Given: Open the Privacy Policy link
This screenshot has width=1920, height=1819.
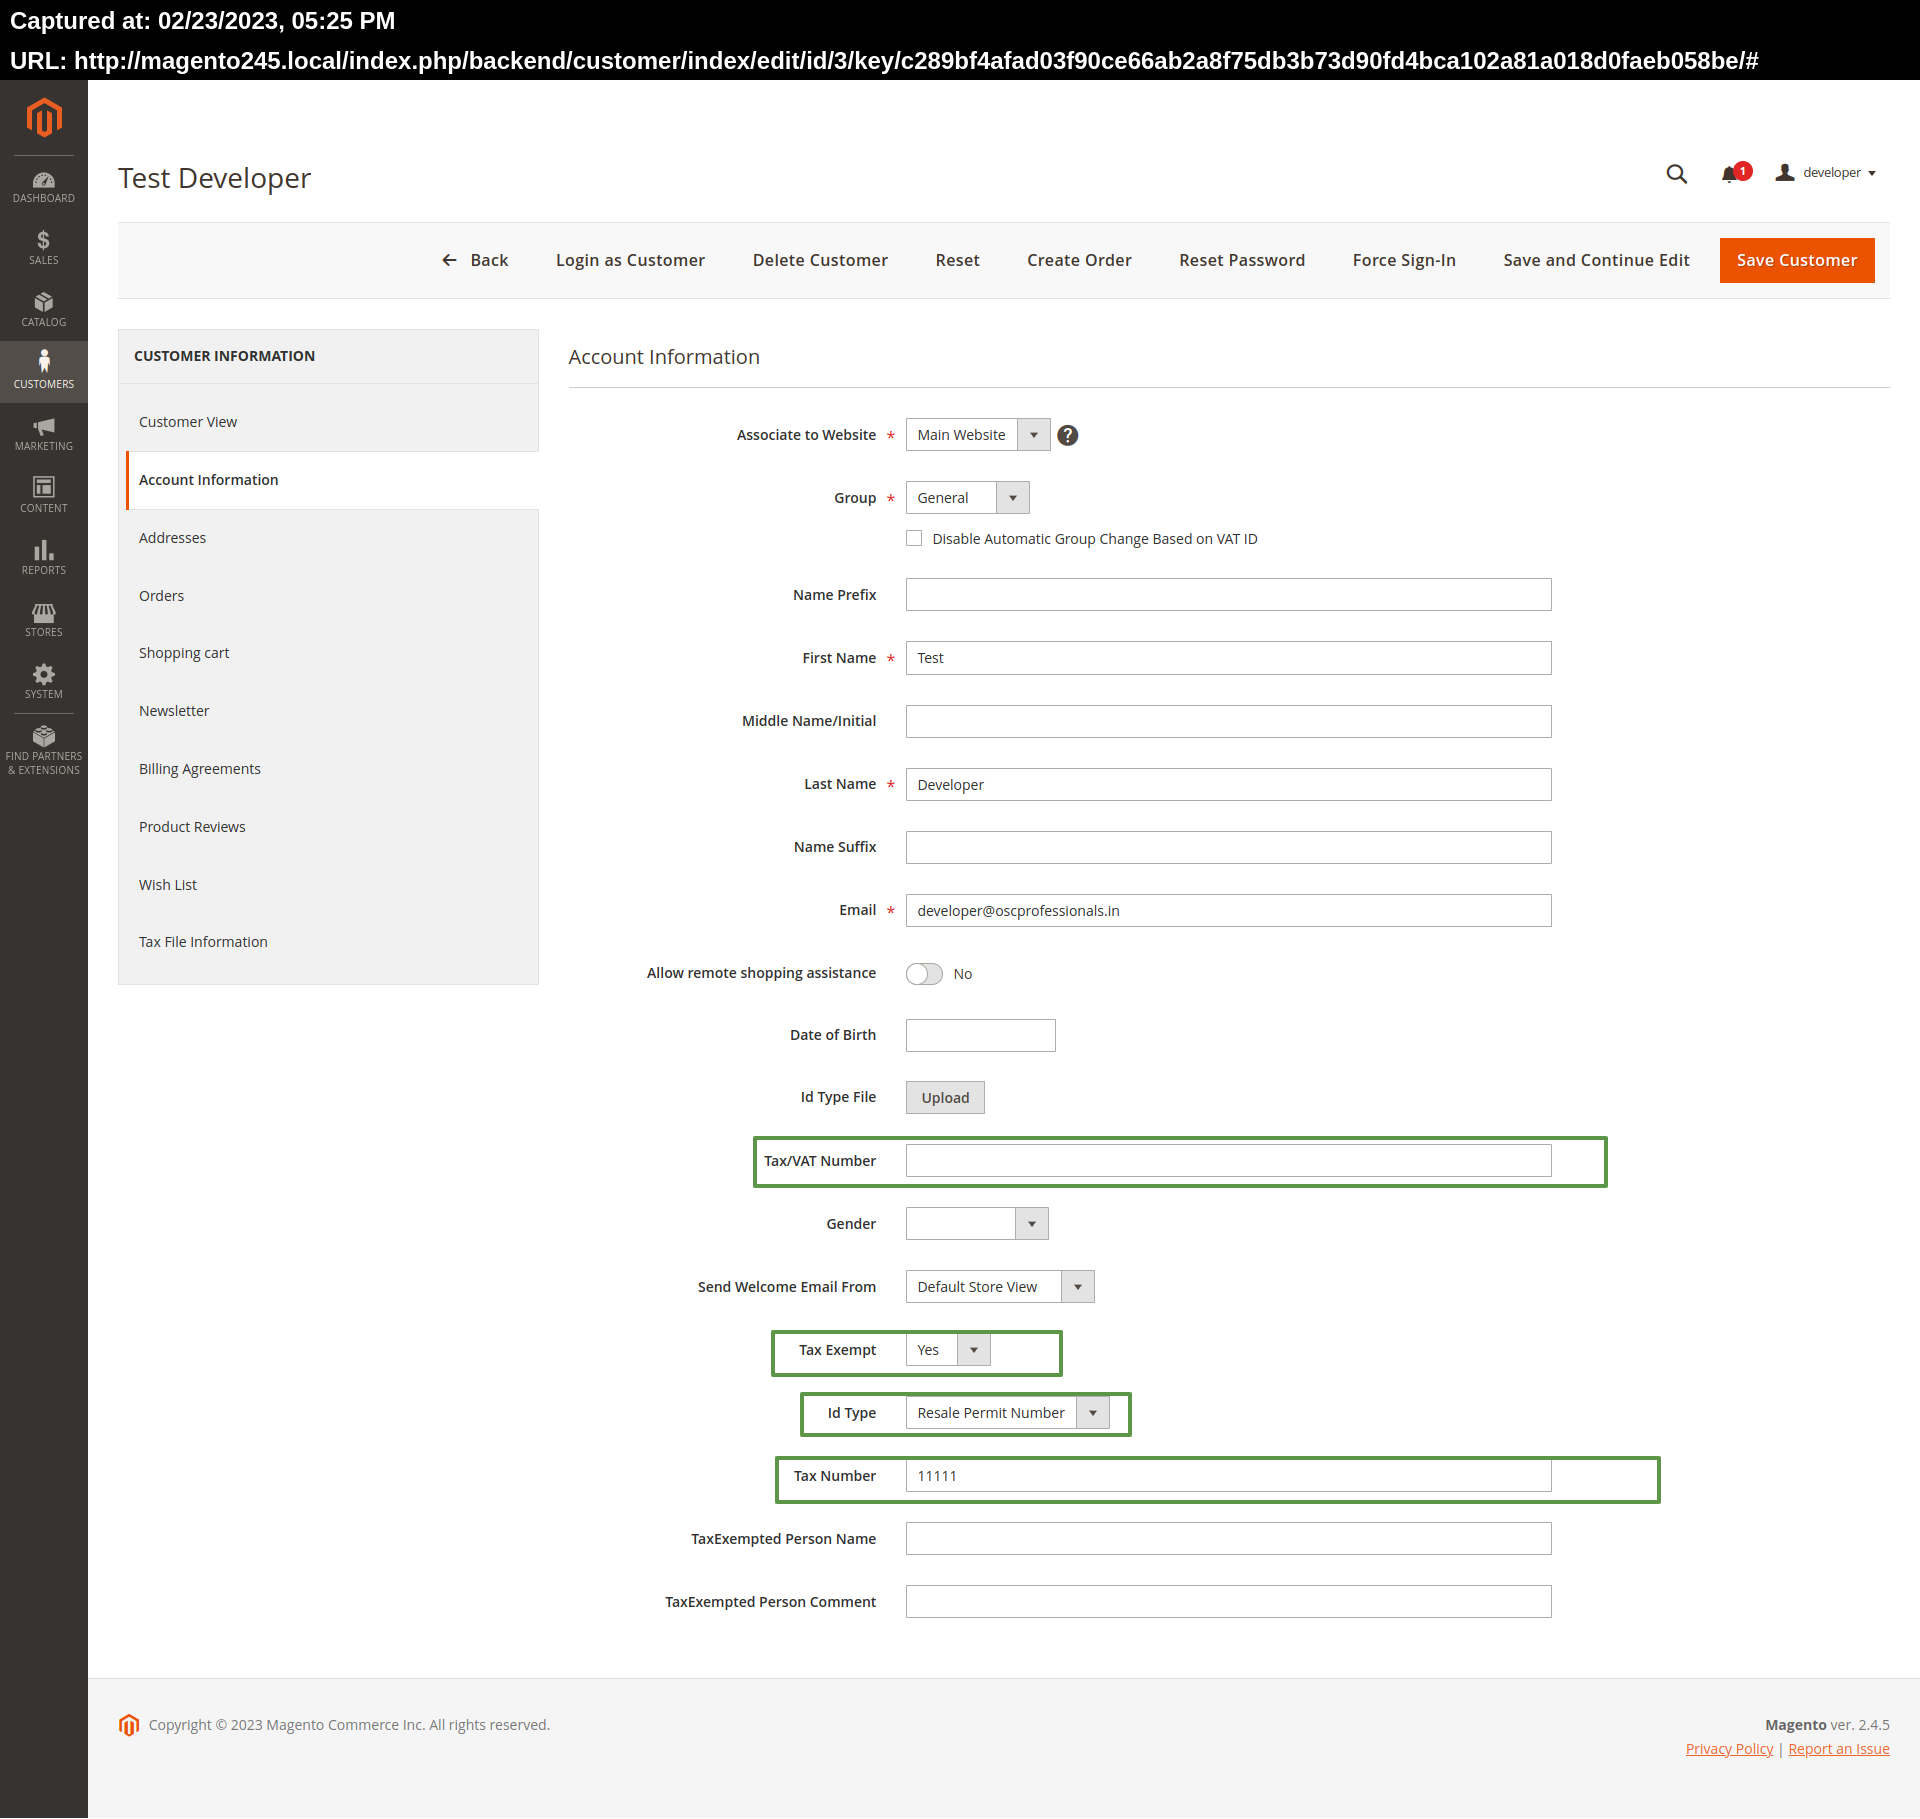Looking at the screenshot, I should pyautogui.click(x=1728, y=1748).
